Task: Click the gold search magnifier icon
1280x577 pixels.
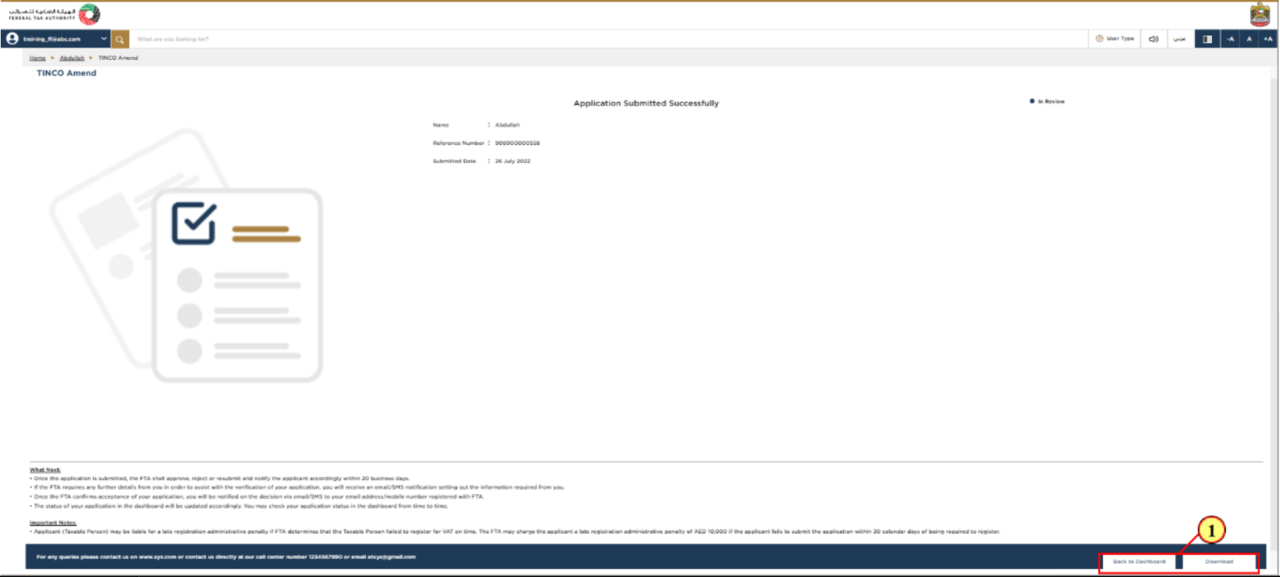Action: [x=120, y=39]
